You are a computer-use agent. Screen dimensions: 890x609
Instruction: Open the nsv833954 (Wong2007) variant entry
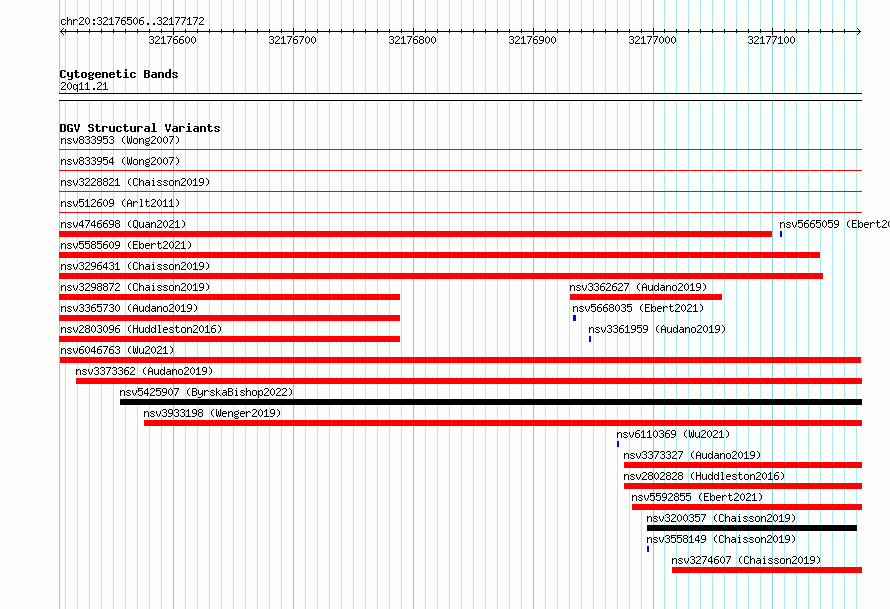pos(120,161)
